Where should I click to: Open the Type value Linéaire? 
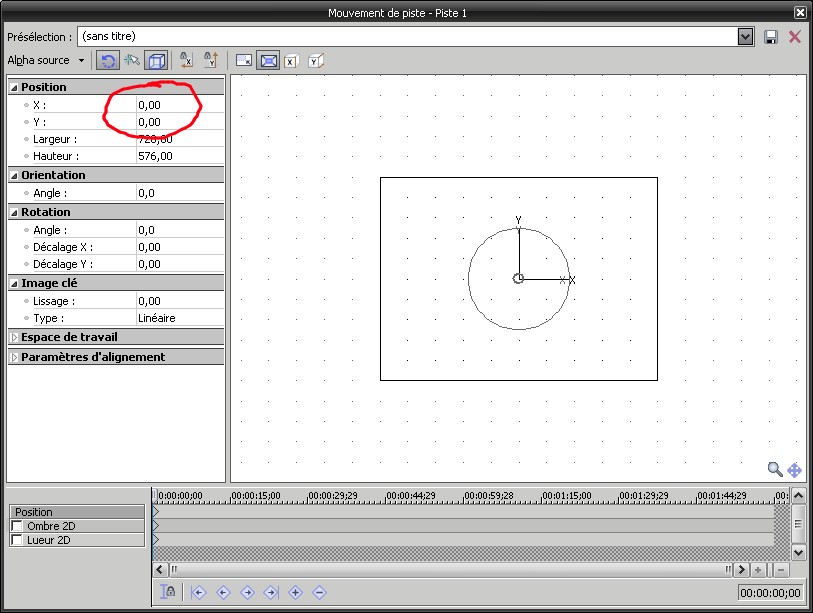[x=180, y=318]
